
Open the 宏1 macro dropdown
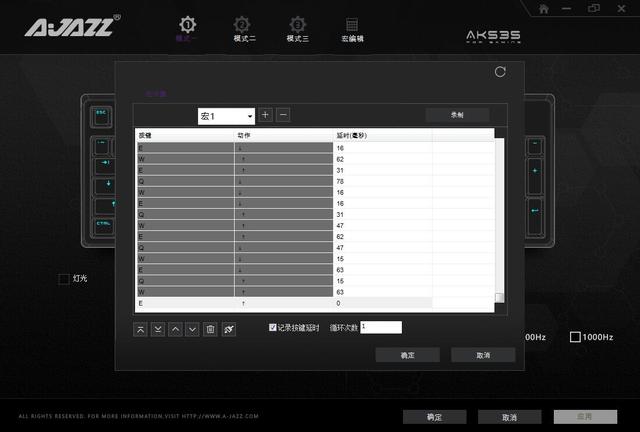point(226,116)
